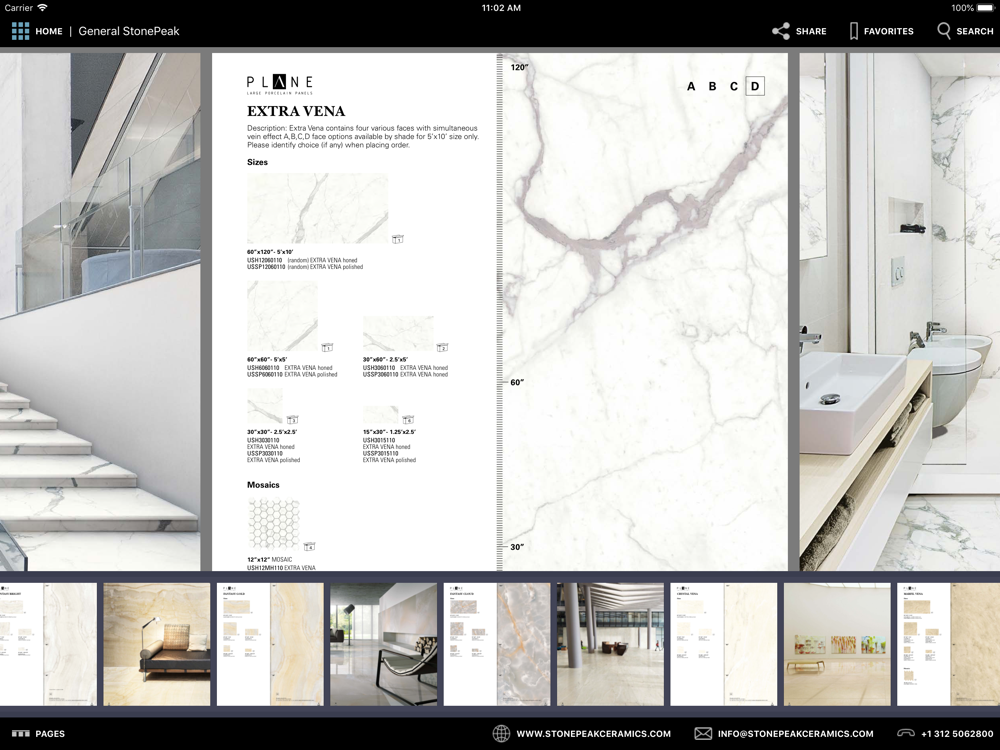This screenshot has width=1000, height=750.
Task: Open the golden onyx spec page thumbnail
Action: tap(270, 644)
